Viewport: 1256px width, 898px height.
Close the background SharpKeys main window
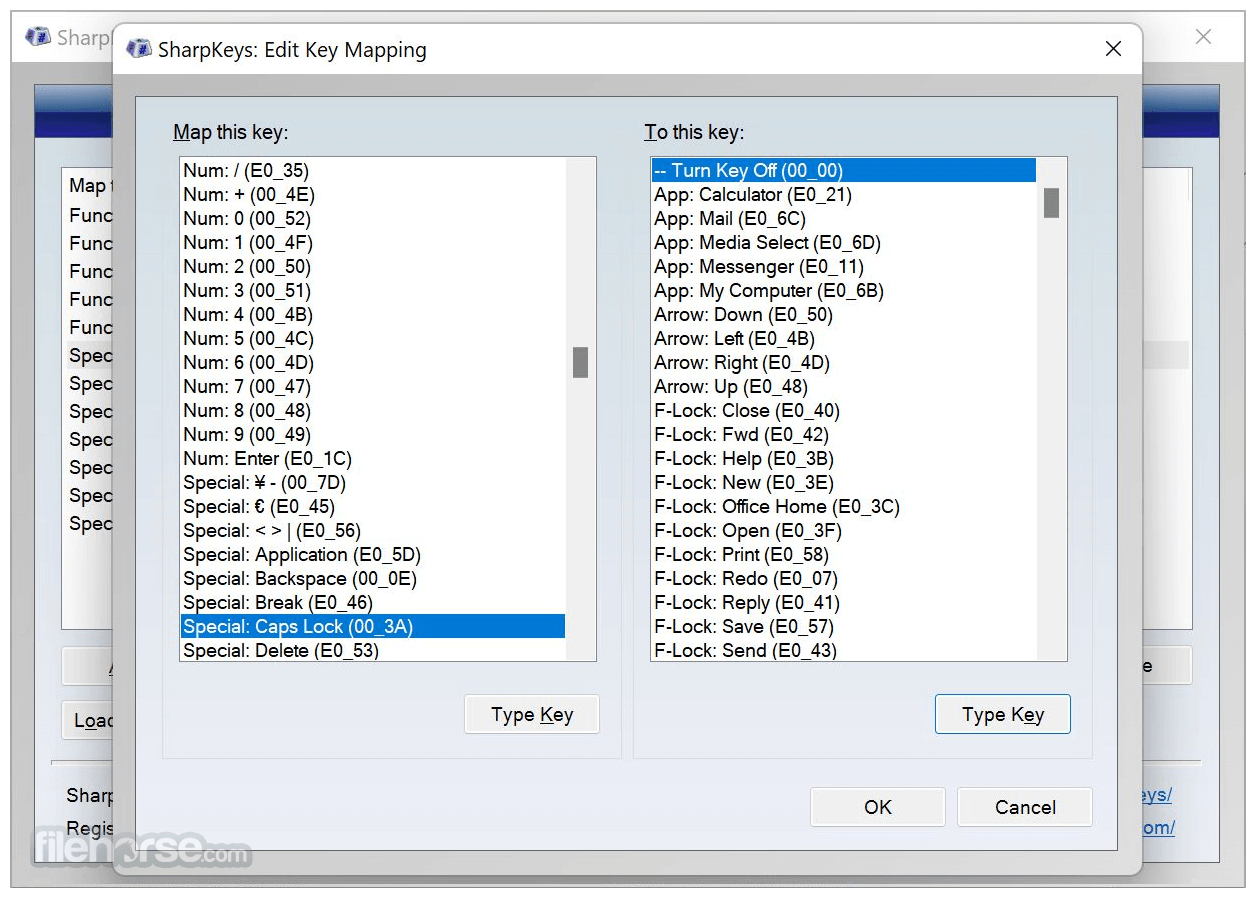(x=1204, y=37)
